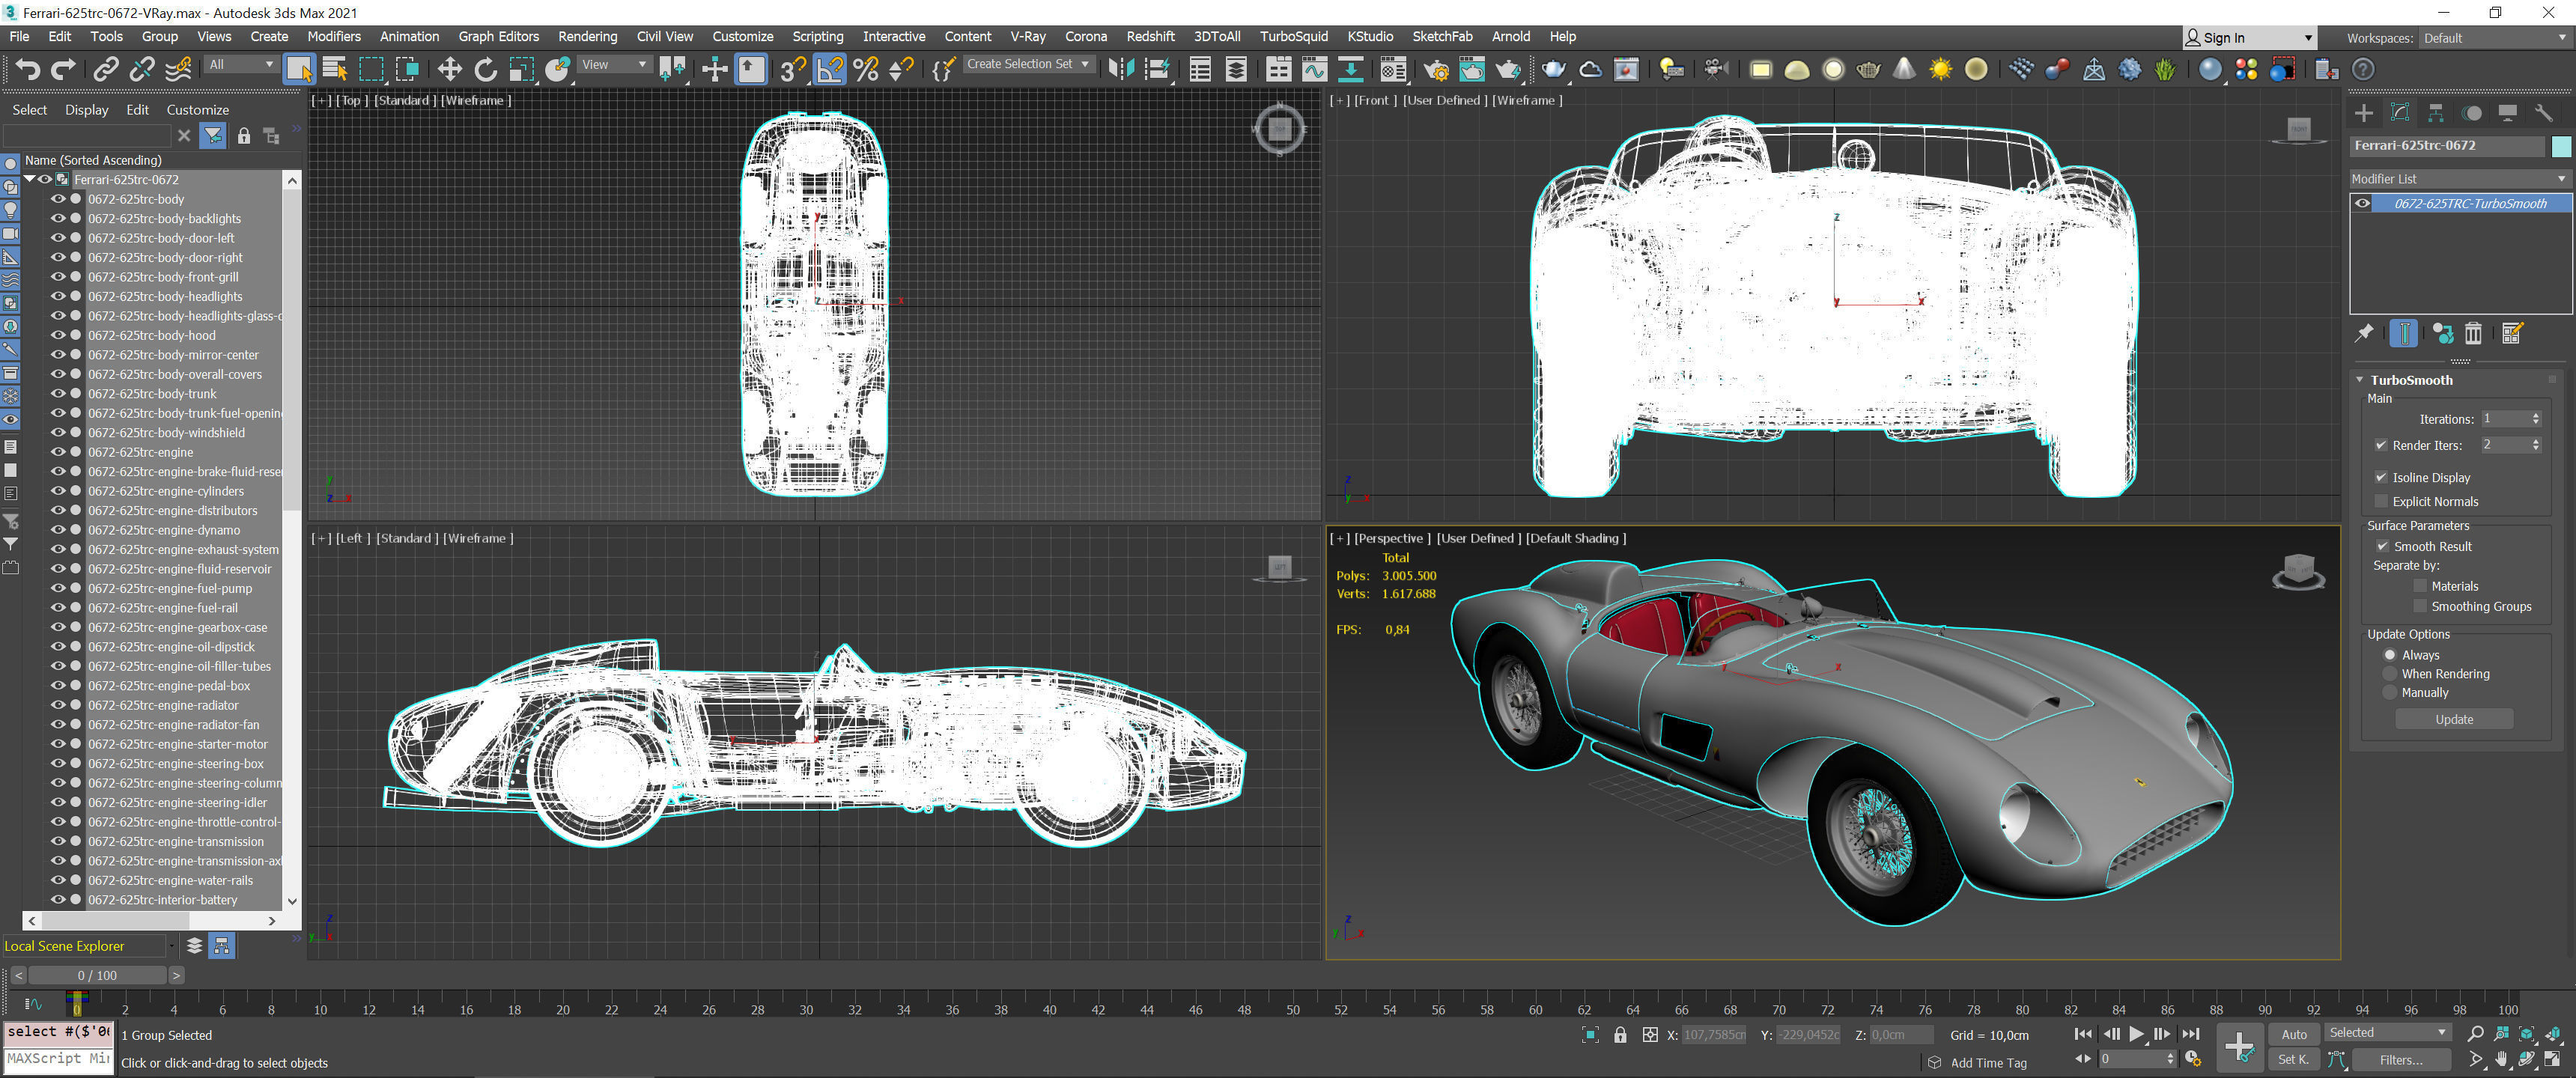Open the Hierarchy command panel tab
The height and width of the screenshot is (1078, 2576).
[2435, 113]
